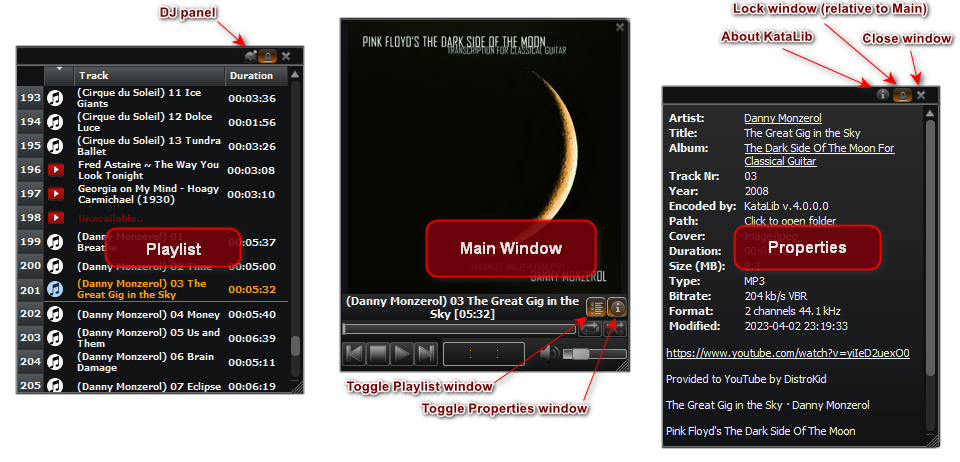
Task: Sort playlist by Duration column header
Action: pyautogui.click(x=257, y=76)
